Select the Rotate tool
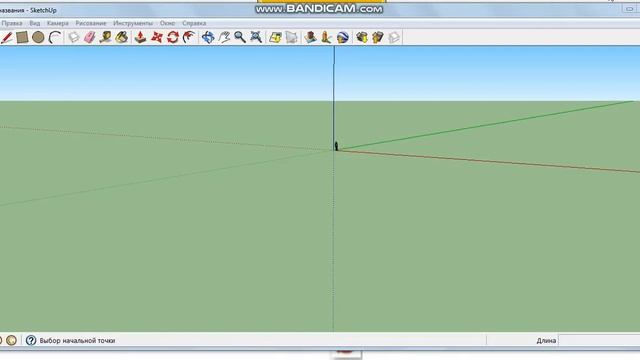The height and width of the screenshot is (360, 640). tap(173, 38)
